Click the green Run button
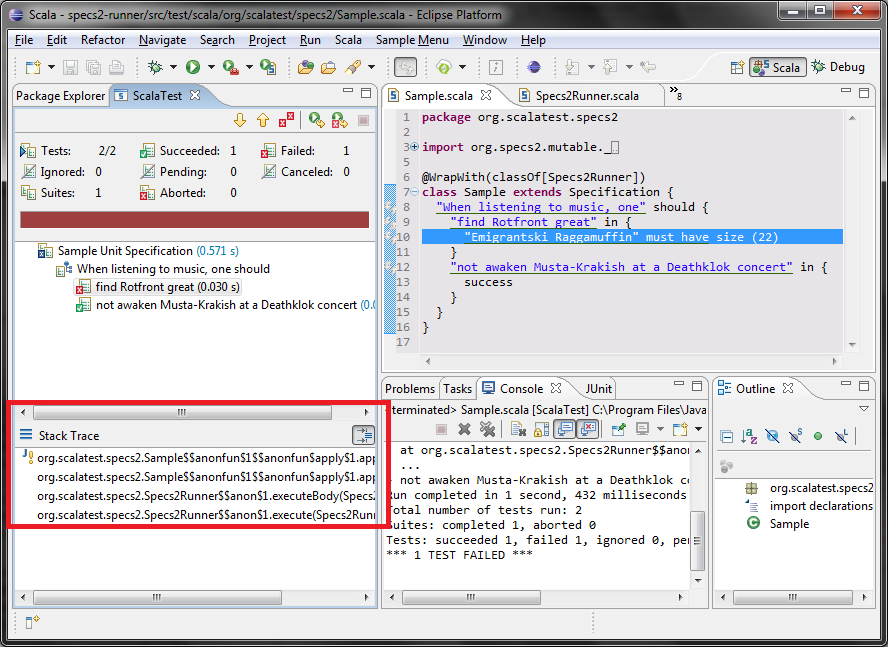Screen dimensions: 888x647 pos(192,67)
